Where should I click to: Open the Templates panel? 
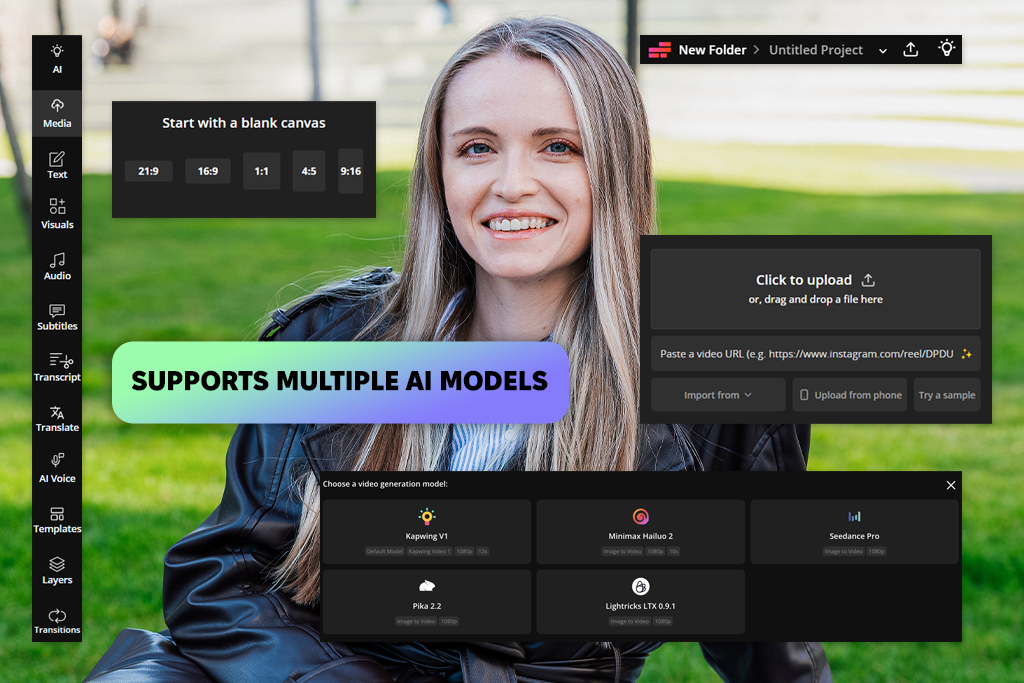[x=57, y=519]
